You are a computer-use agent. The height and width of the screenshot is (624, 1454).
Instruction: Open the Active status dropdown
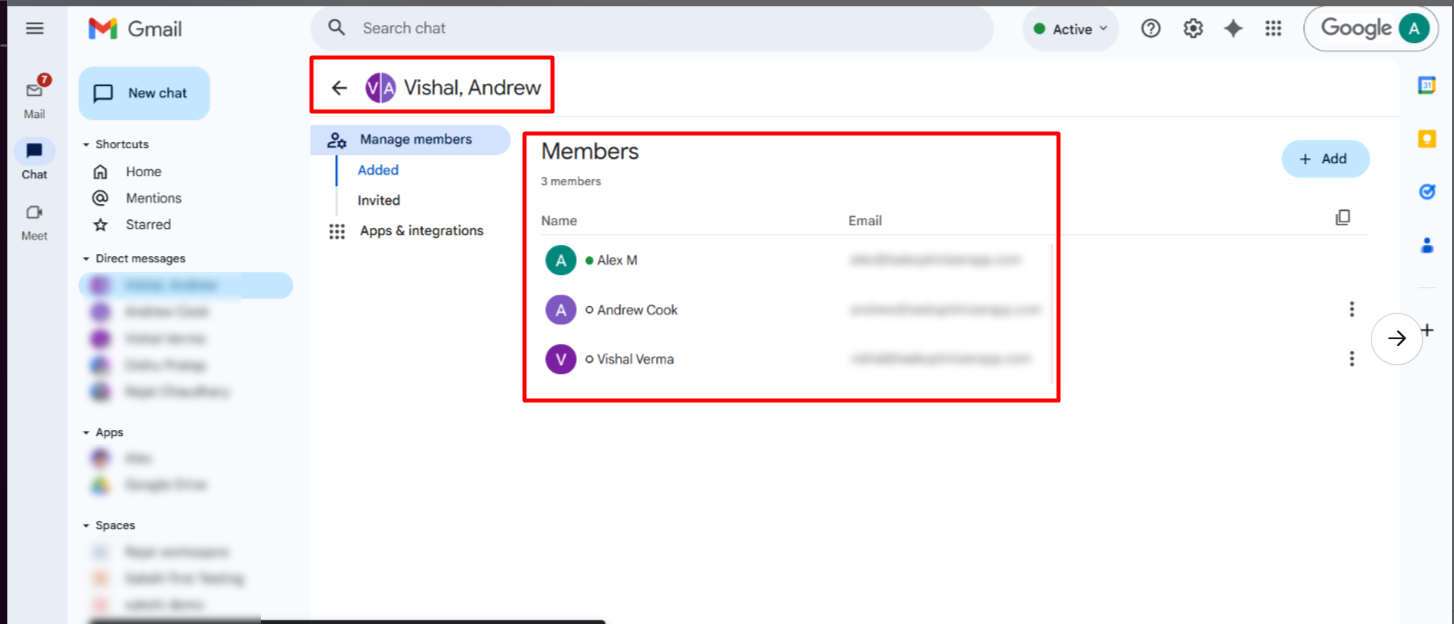(x=1070, y=29)
